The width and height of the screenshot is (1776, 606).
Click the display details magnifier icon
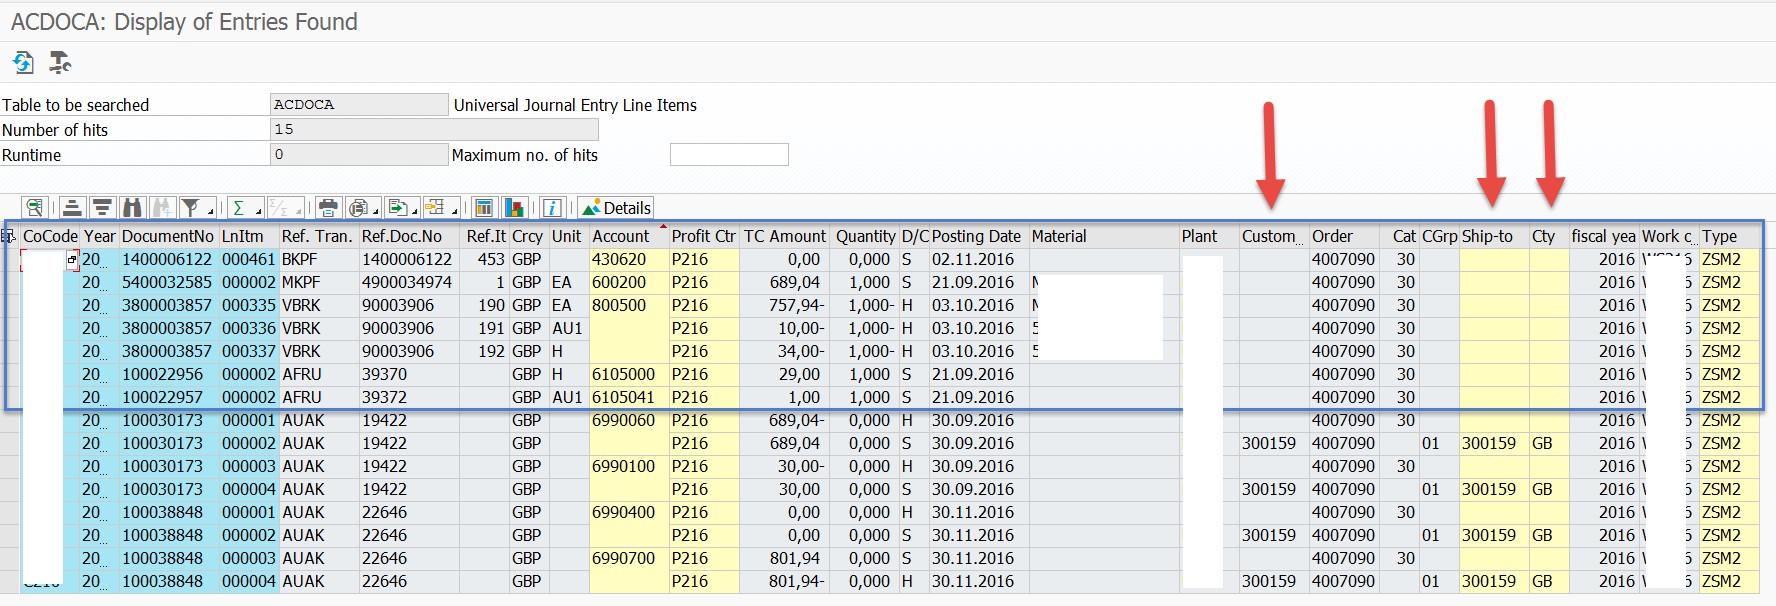(x=35, y=208)
